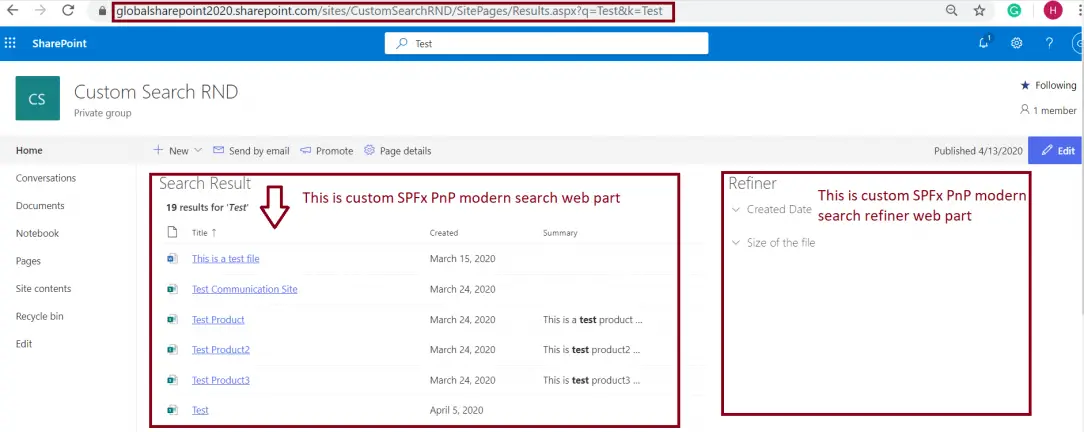Open the New dropdown arrow

(198, 150)
